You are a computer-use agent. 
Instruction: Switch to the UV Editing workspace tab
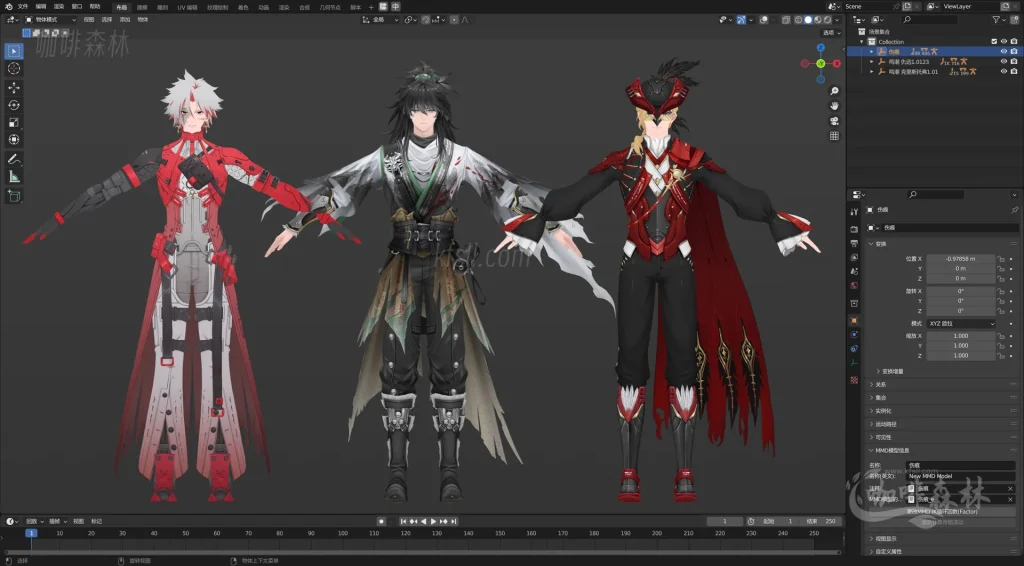click(187, 7)
